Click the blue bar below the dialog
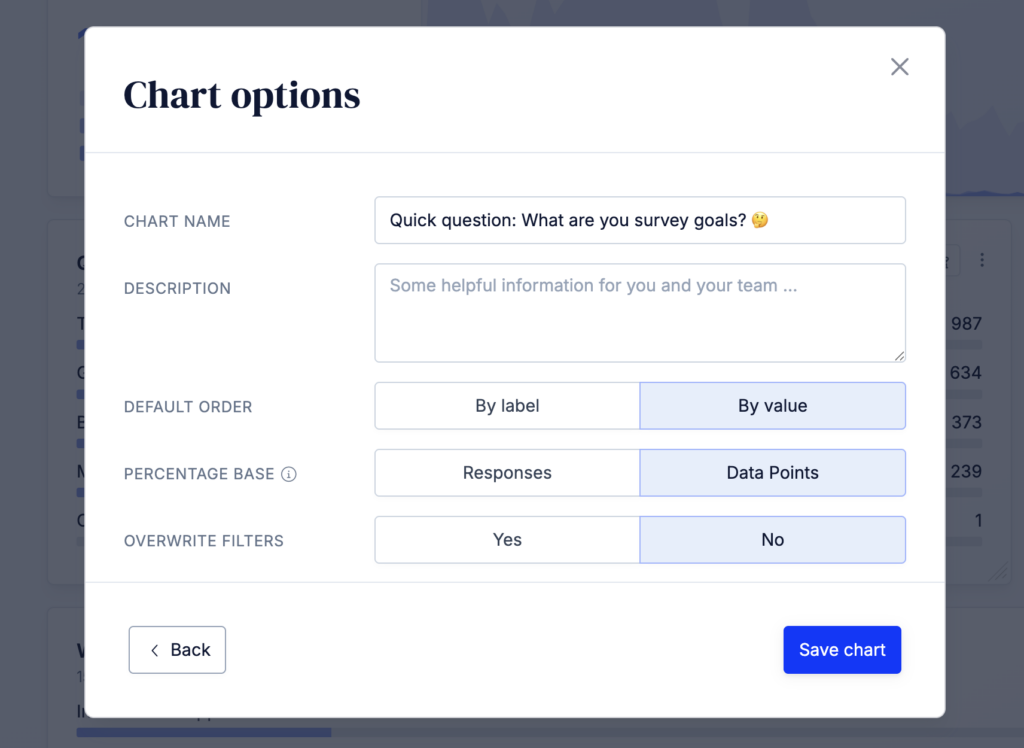 (x=204, y=732)
